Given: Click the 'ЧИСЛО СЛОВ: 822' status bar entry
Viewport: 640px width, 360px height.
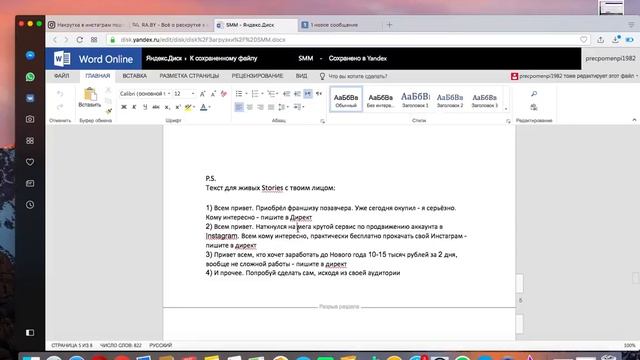Looking at the screenshot, I should coord(121,345).
